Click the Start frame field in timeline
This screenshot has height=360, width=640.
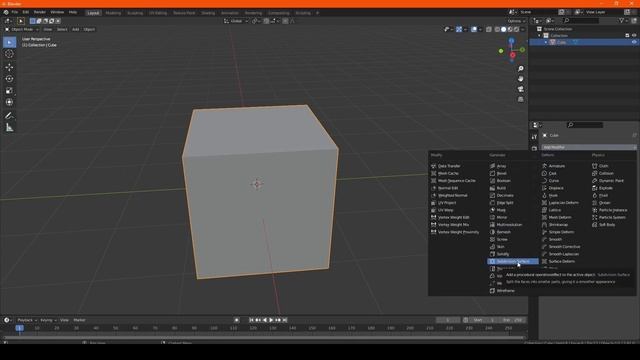pos(483,320)
